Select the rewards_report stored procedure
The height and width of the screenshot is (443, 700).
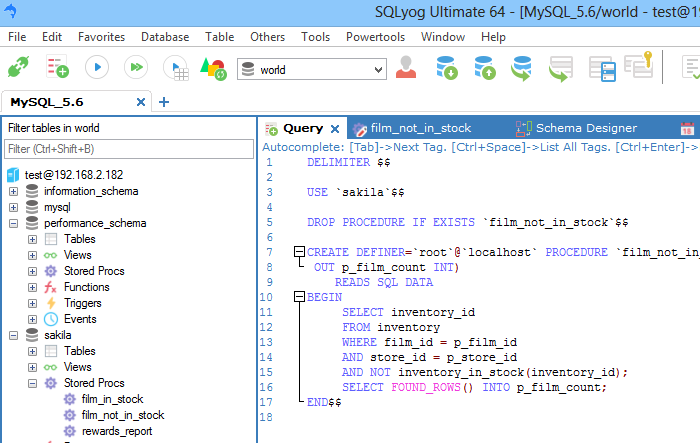point(116,431)
